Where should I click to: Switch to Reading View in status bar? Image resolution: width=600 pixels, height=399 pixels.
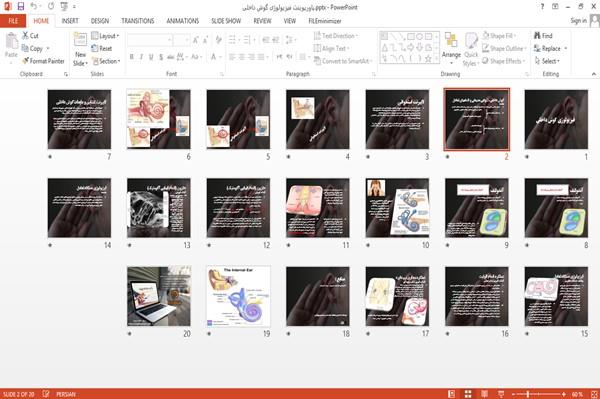click(484, 394)
